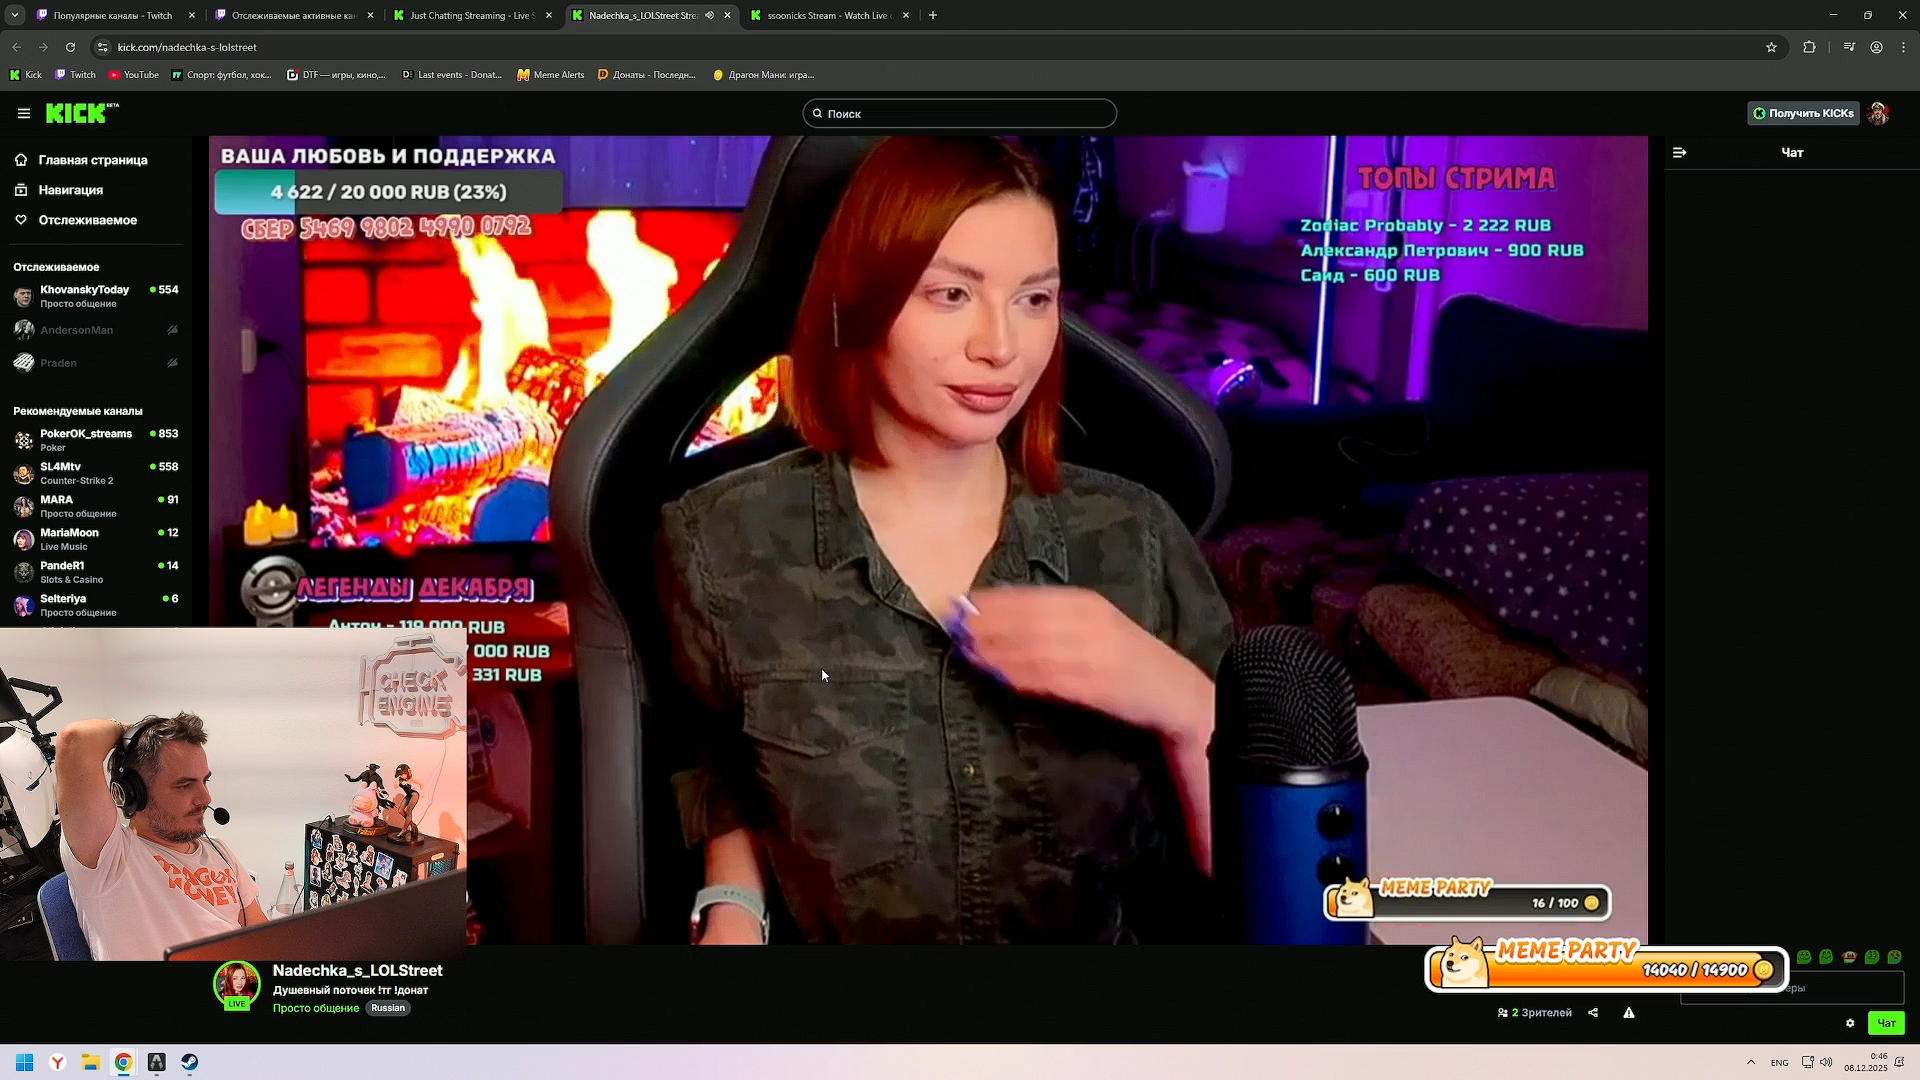Open Steam from the Windows taskbar
The width and height of the screenshot is (1920, 1080).
[x=190, y=1062]
